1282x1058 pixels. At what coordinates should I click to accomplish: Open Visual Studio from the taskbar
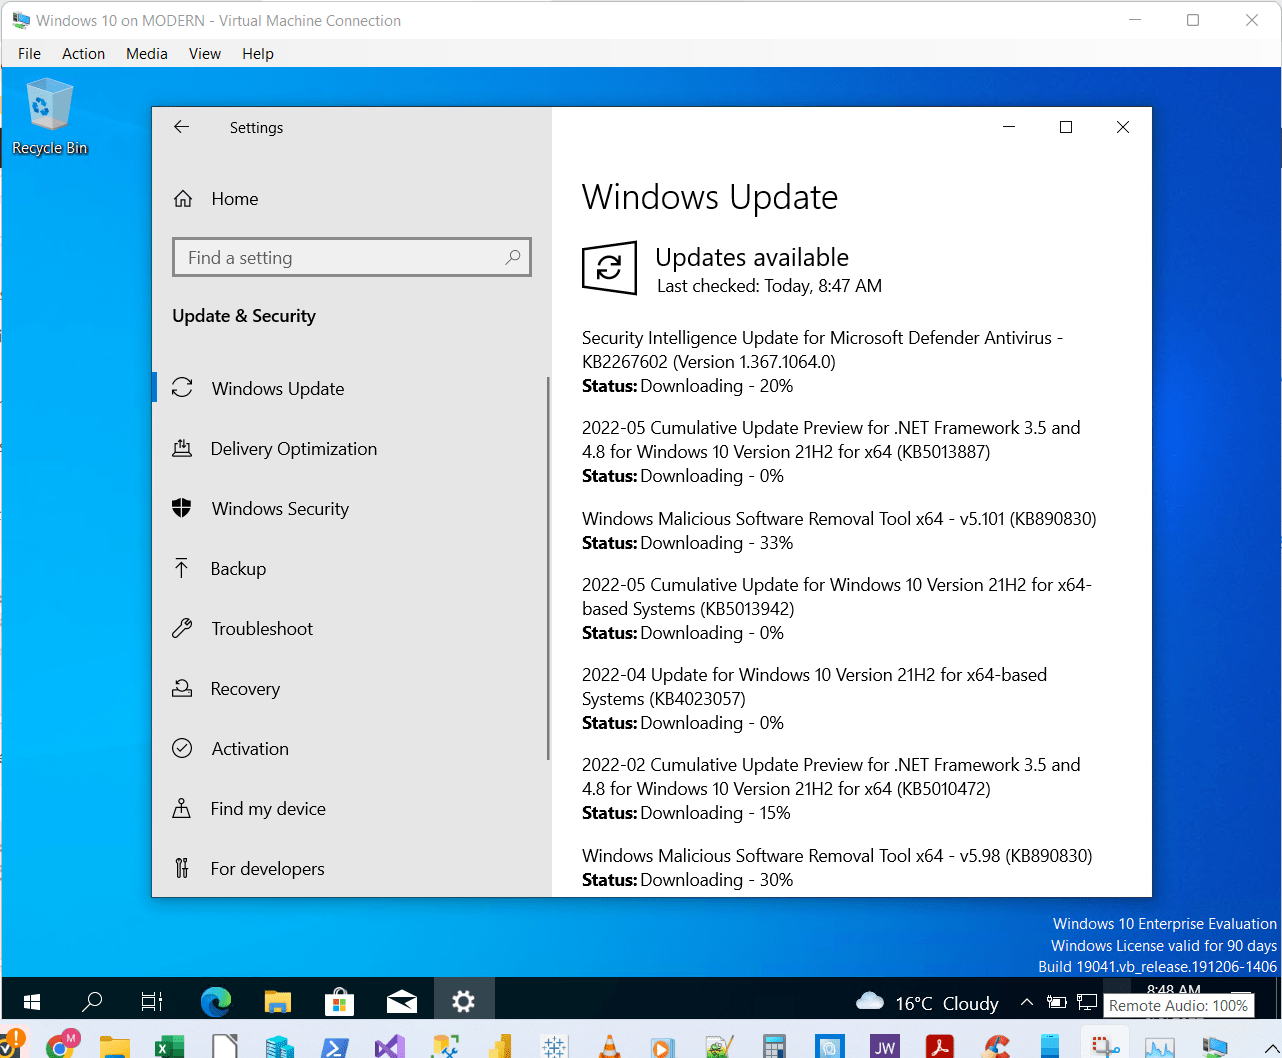390,1047
